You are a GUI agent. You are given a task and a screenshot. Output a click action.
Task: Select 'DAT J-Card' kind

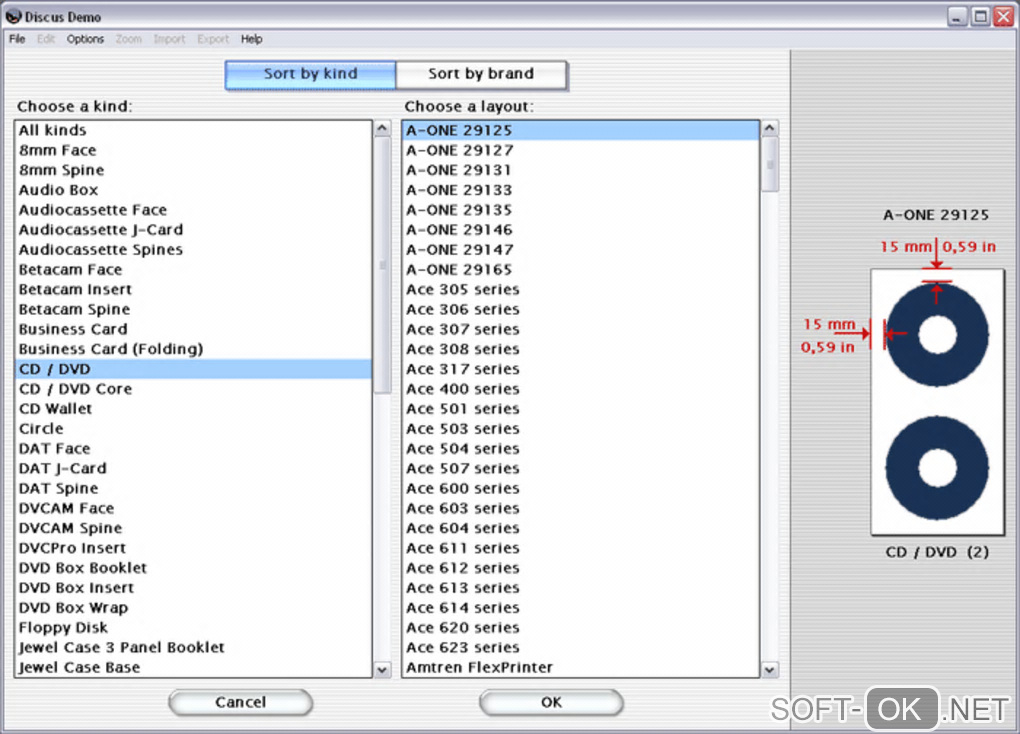tap(193, 469)
